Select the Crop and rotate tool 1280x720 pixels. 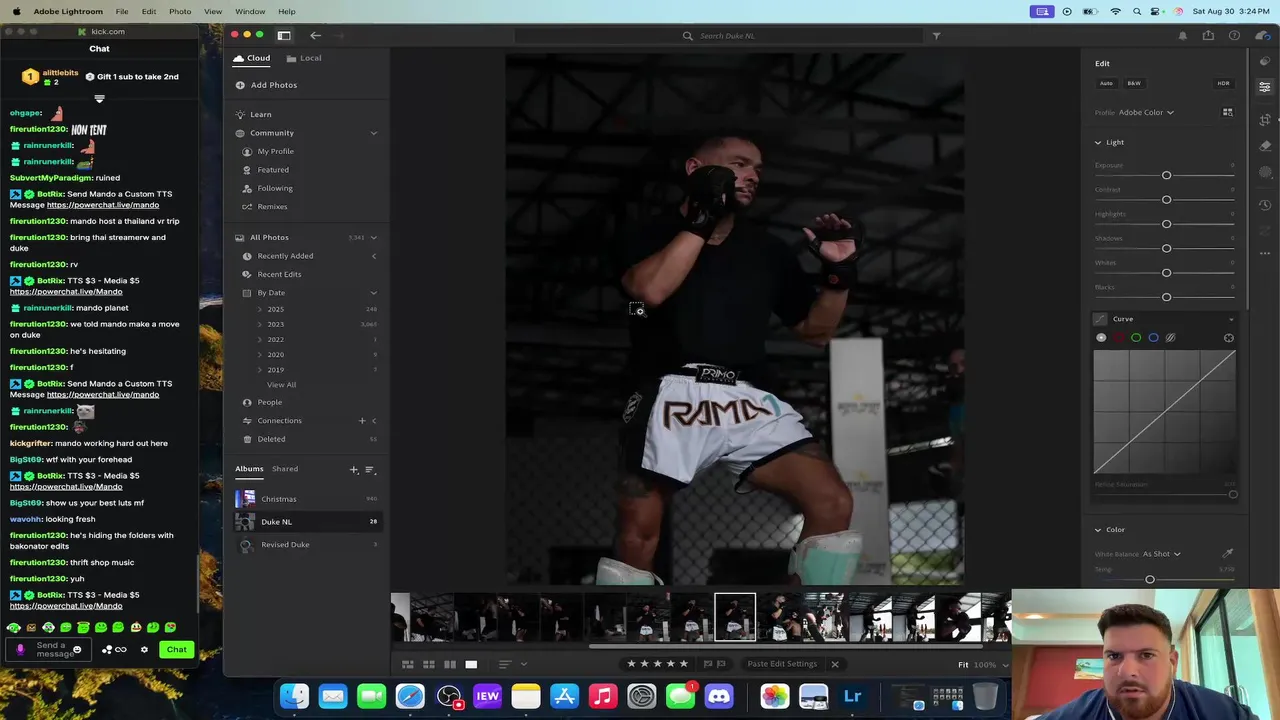coord(1265,119)
